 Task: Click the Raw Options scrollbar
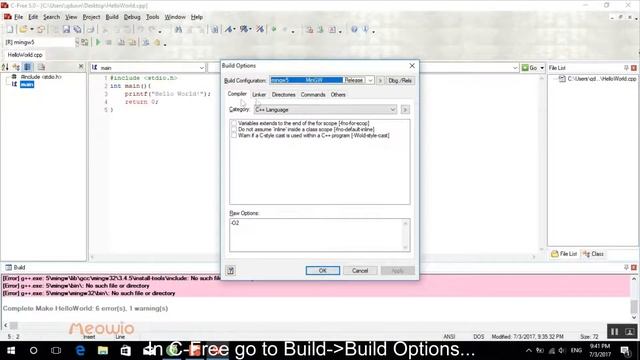point(405,235)
